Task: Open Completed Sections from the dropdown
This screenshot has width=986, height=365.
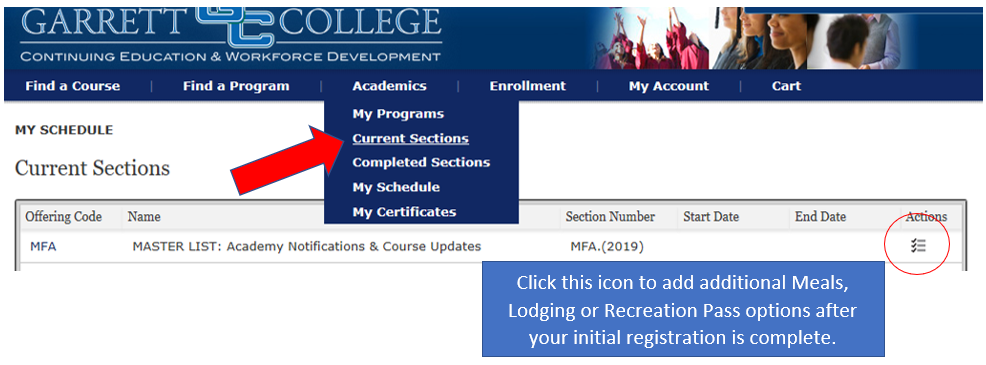Action: pos(421,162)
